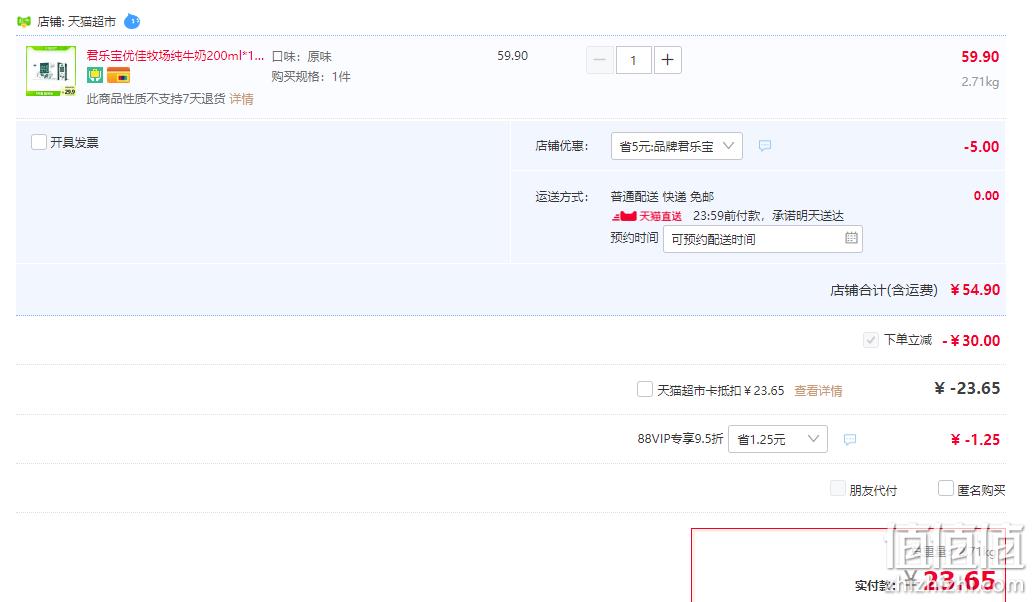1034x602 pixels.
Task: Click the Tmall supermarket store logo icon
Action: (x=24, y=22)
